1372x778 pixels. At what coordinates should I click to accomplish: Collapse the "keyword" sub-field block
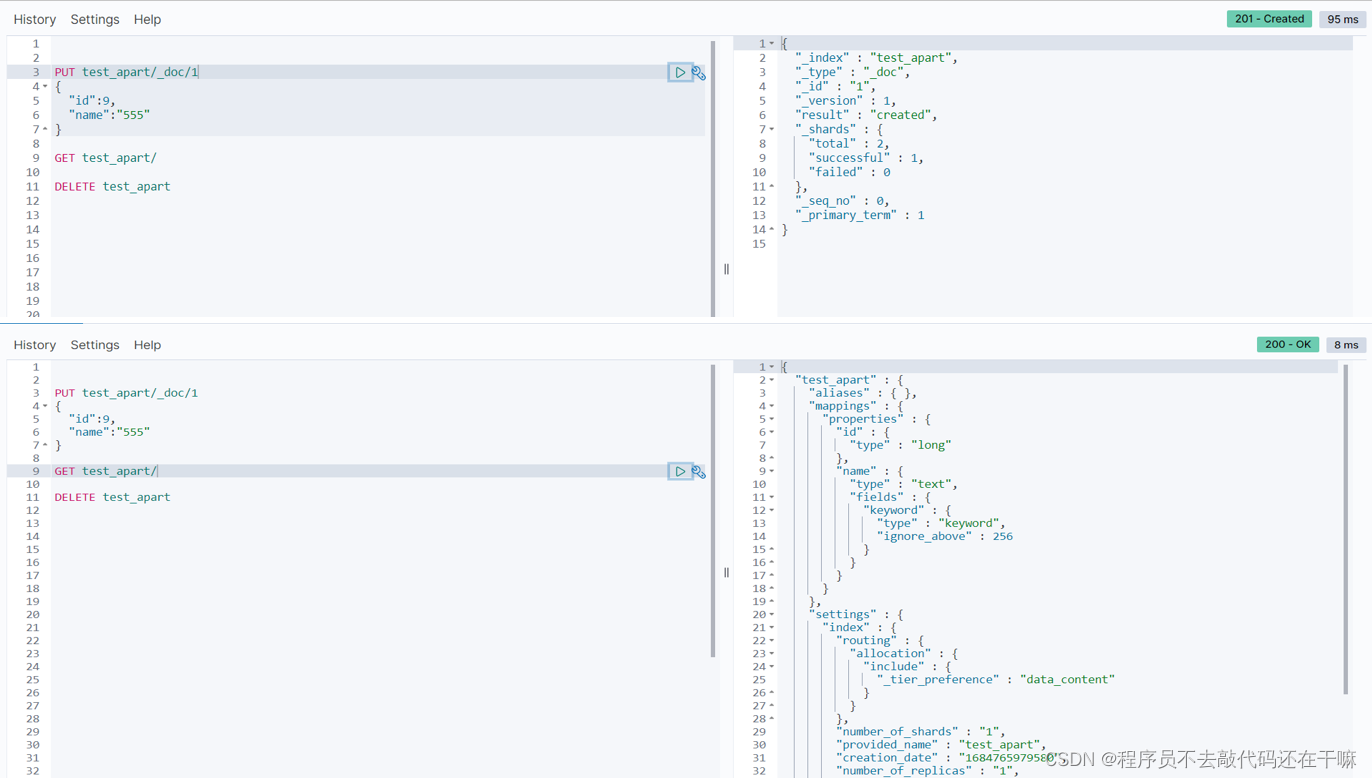pyautogui.click(x=772, y=510)
